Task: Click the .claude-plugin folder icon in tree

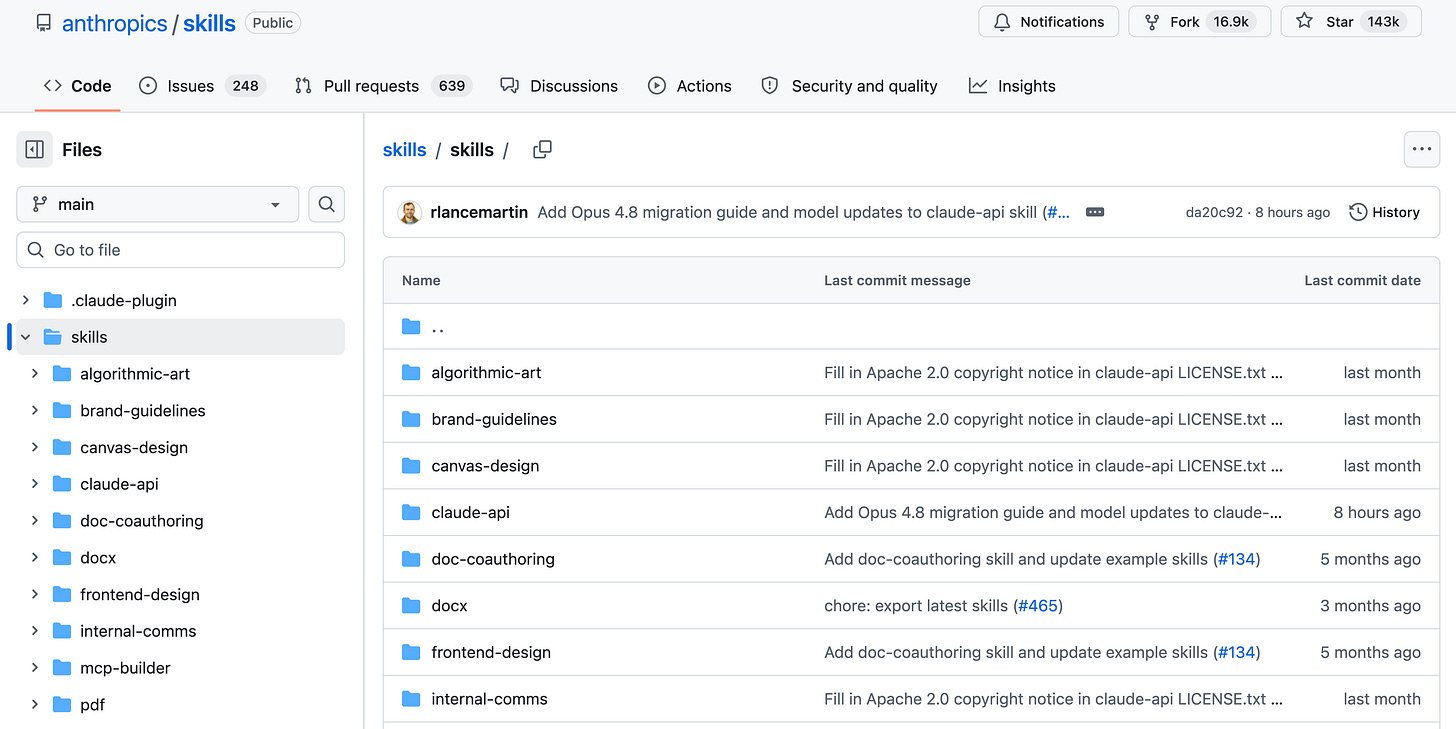Action: (x=53, y=300)
